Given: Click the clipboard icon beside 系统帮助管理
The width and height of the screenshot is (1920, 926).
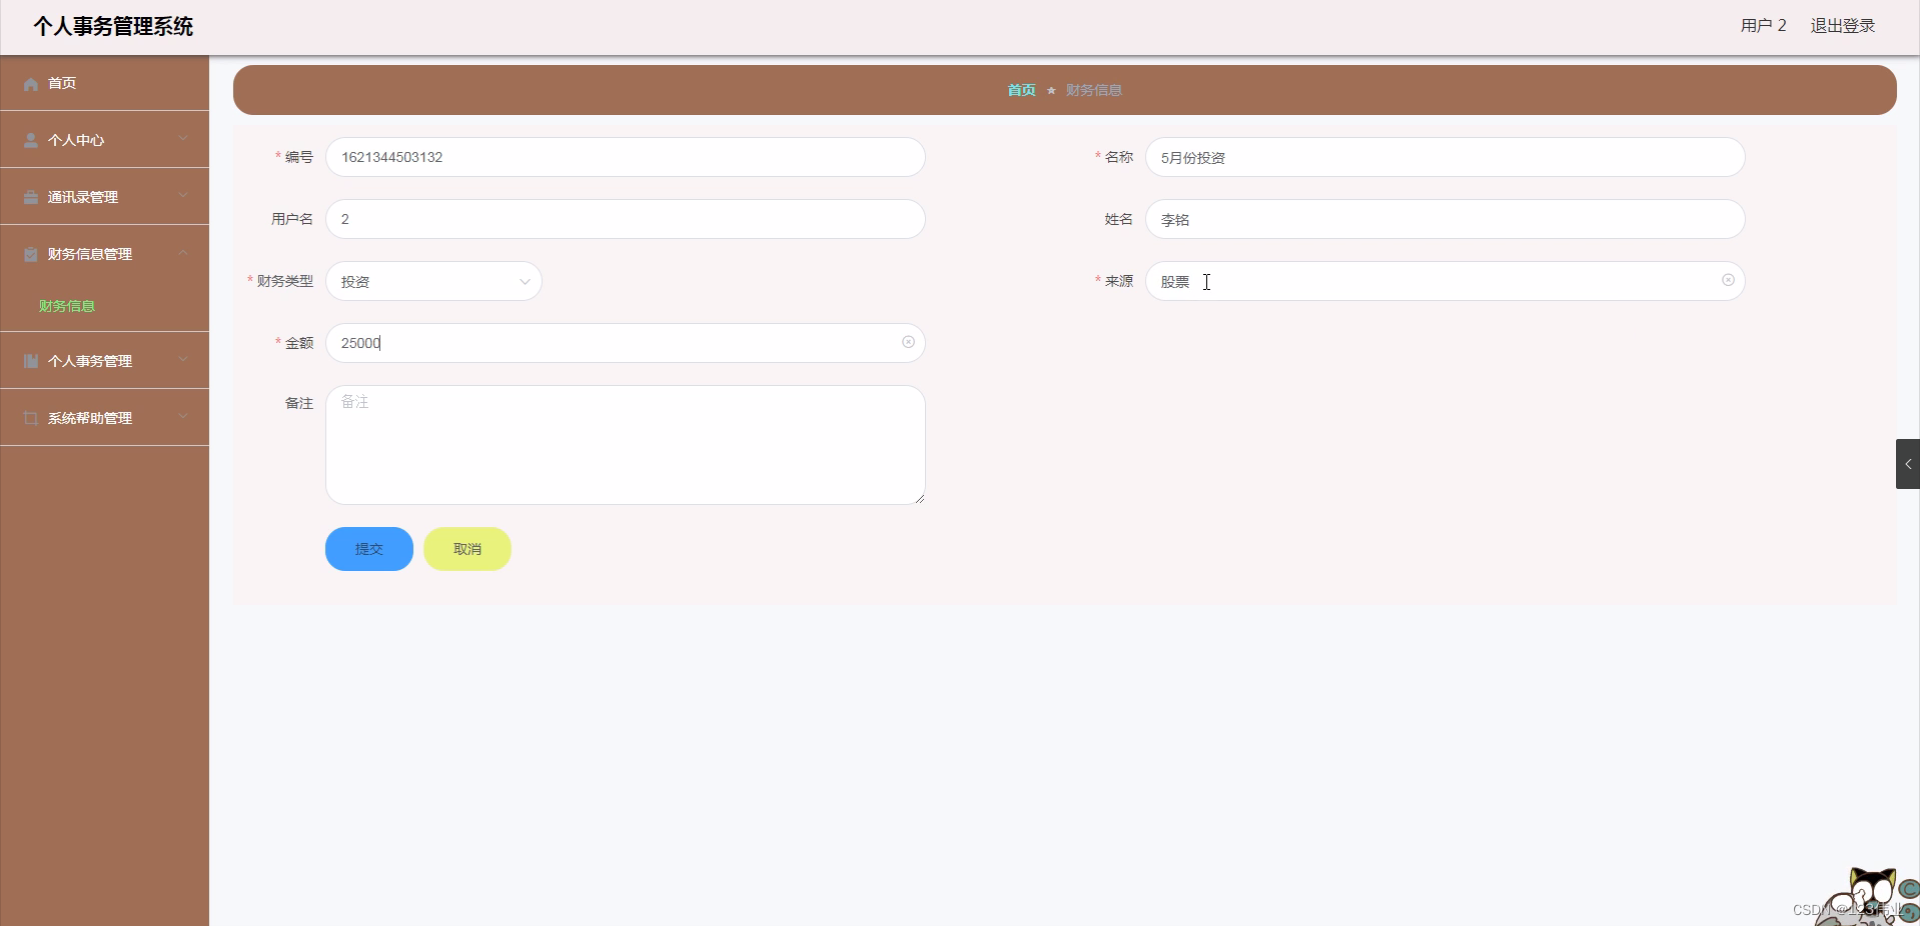Looking at the screenshot, I should 29,418.
